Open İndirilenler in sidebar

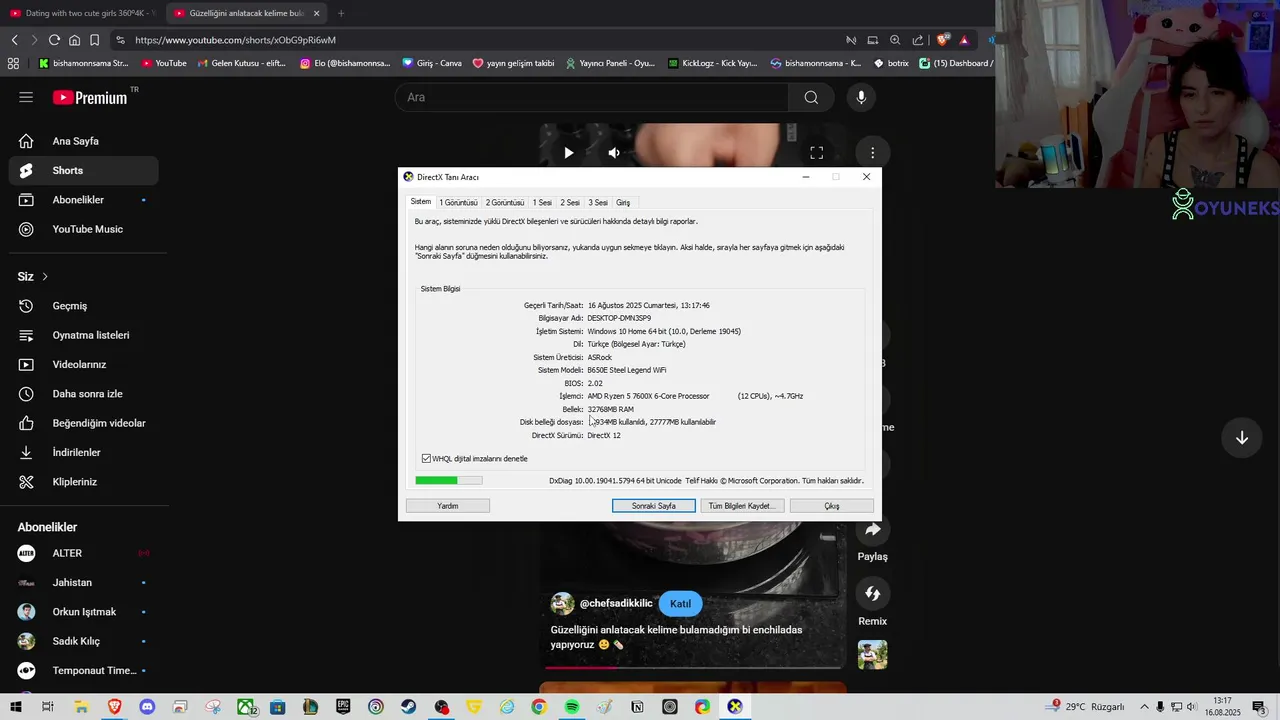[x=83, y=452]
